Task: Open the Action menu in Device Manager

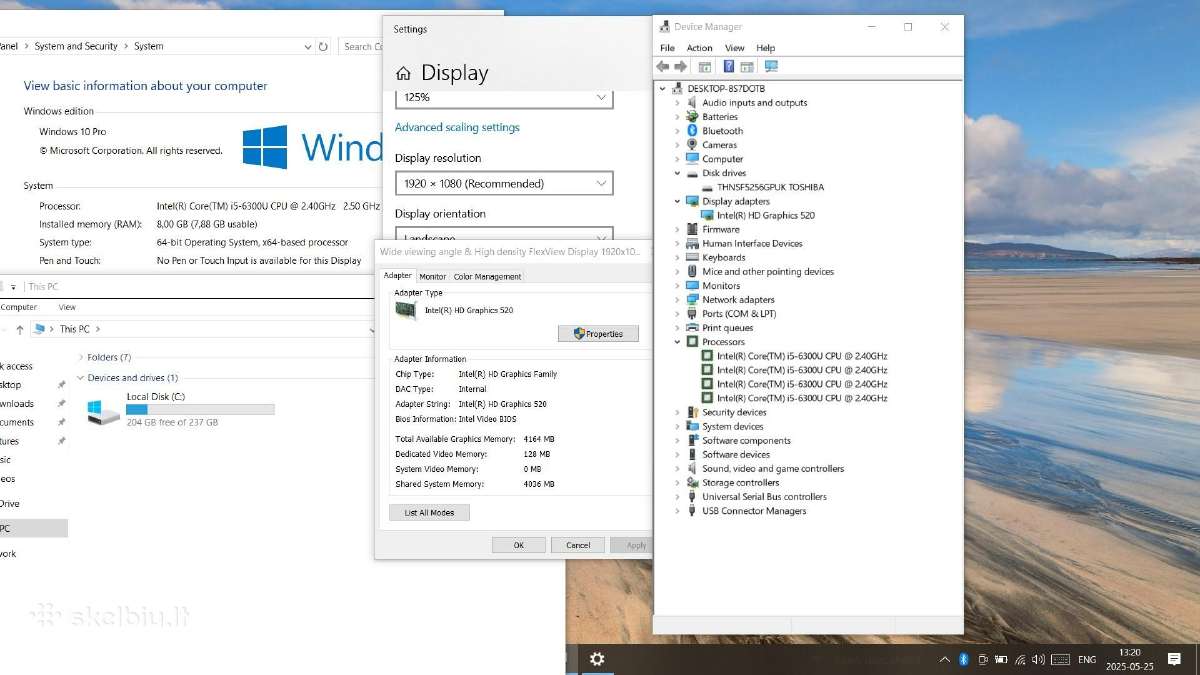Action: click(699, 48)
